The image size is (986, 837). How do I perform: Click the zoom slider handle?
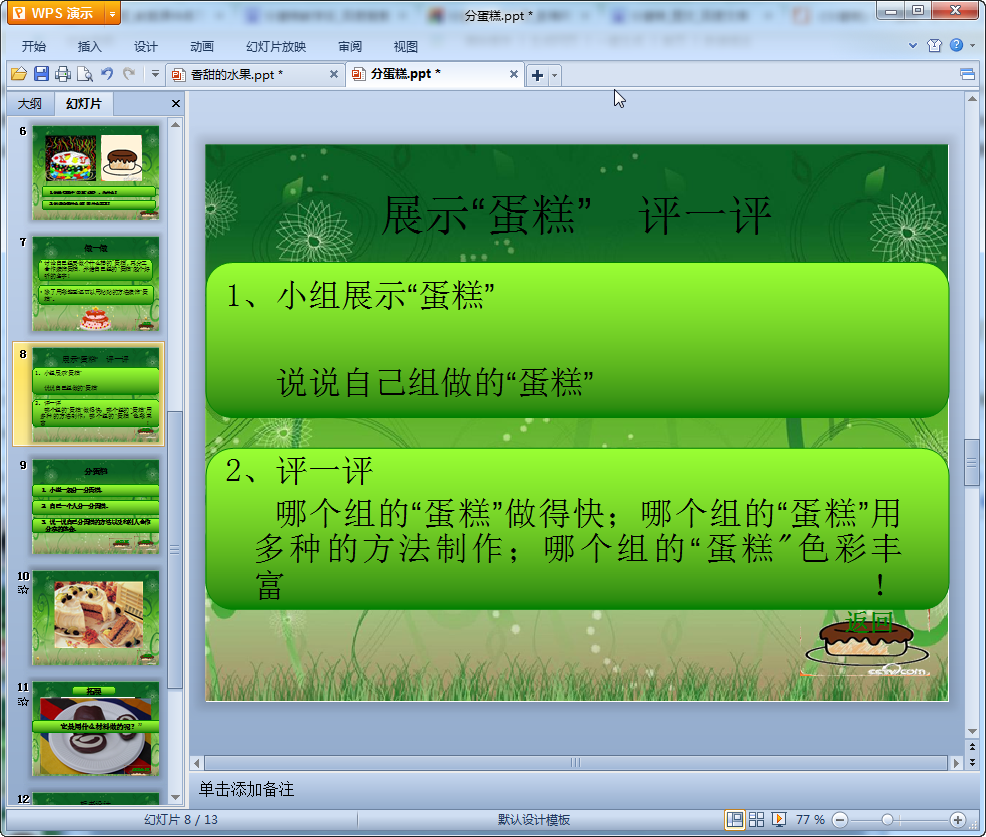(x=887, y=820)
